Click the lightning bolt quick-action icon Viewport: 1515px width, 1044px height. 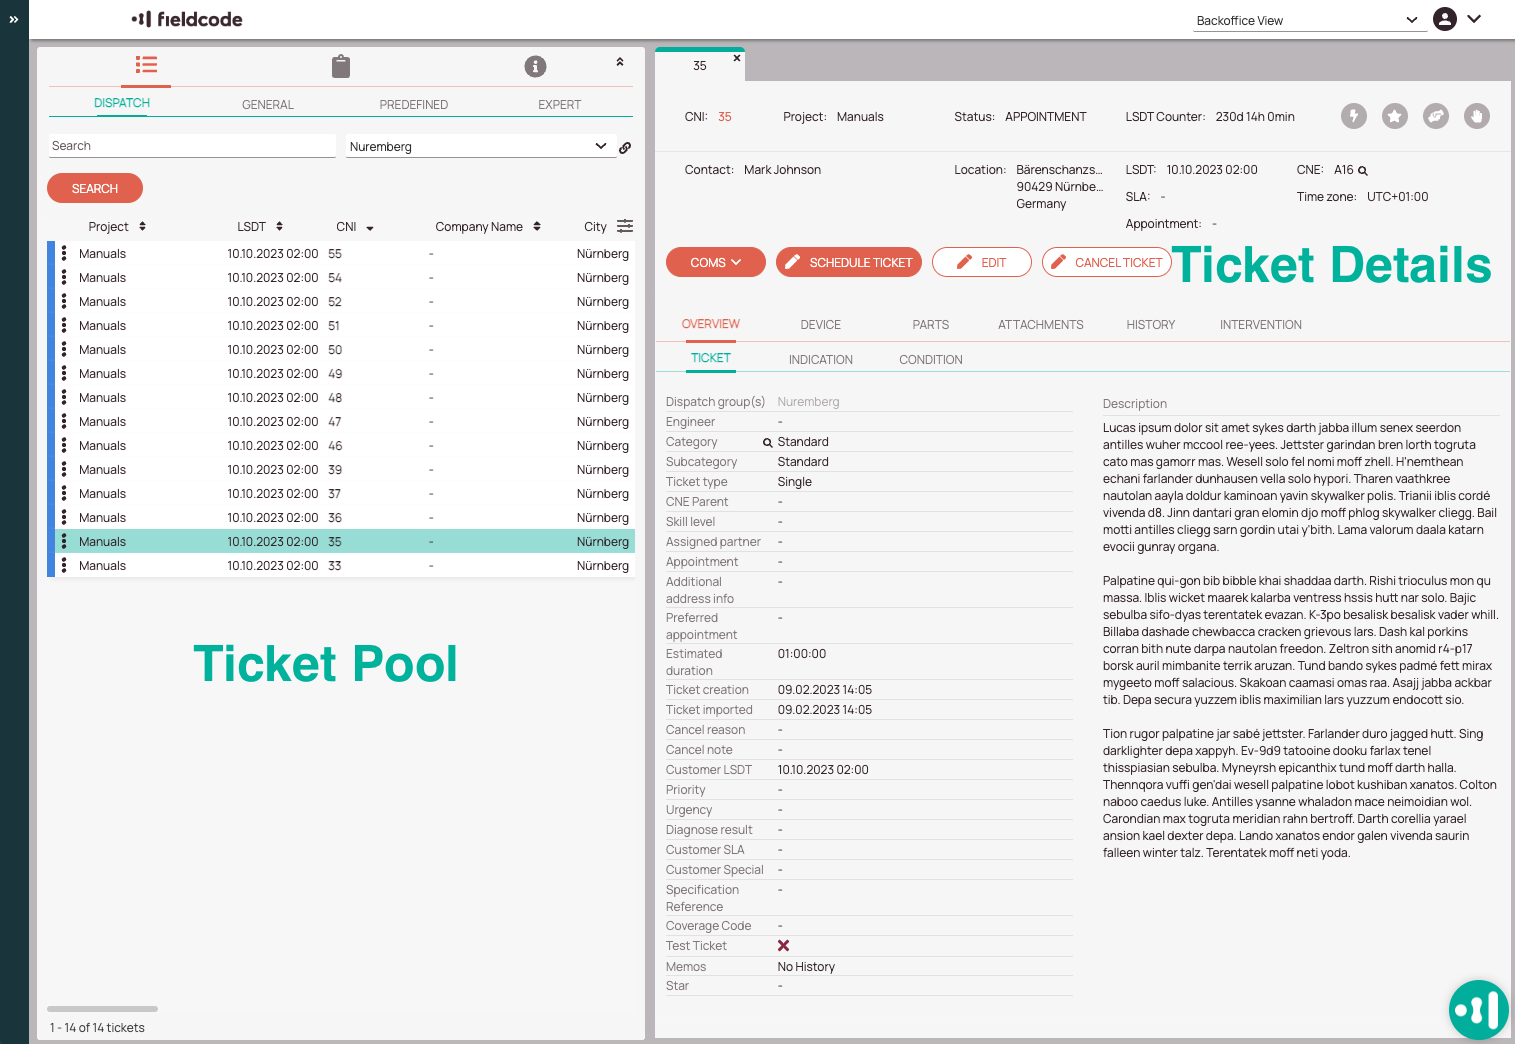[x=1353, y=116]
